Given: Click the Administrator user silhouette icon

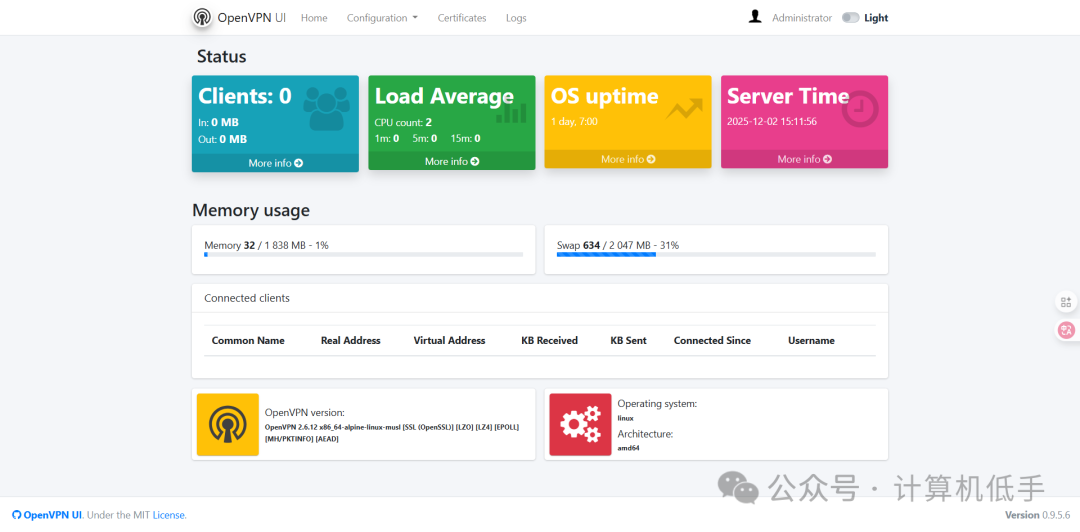Looking at the screenshot, I should [x=755, y=17].
